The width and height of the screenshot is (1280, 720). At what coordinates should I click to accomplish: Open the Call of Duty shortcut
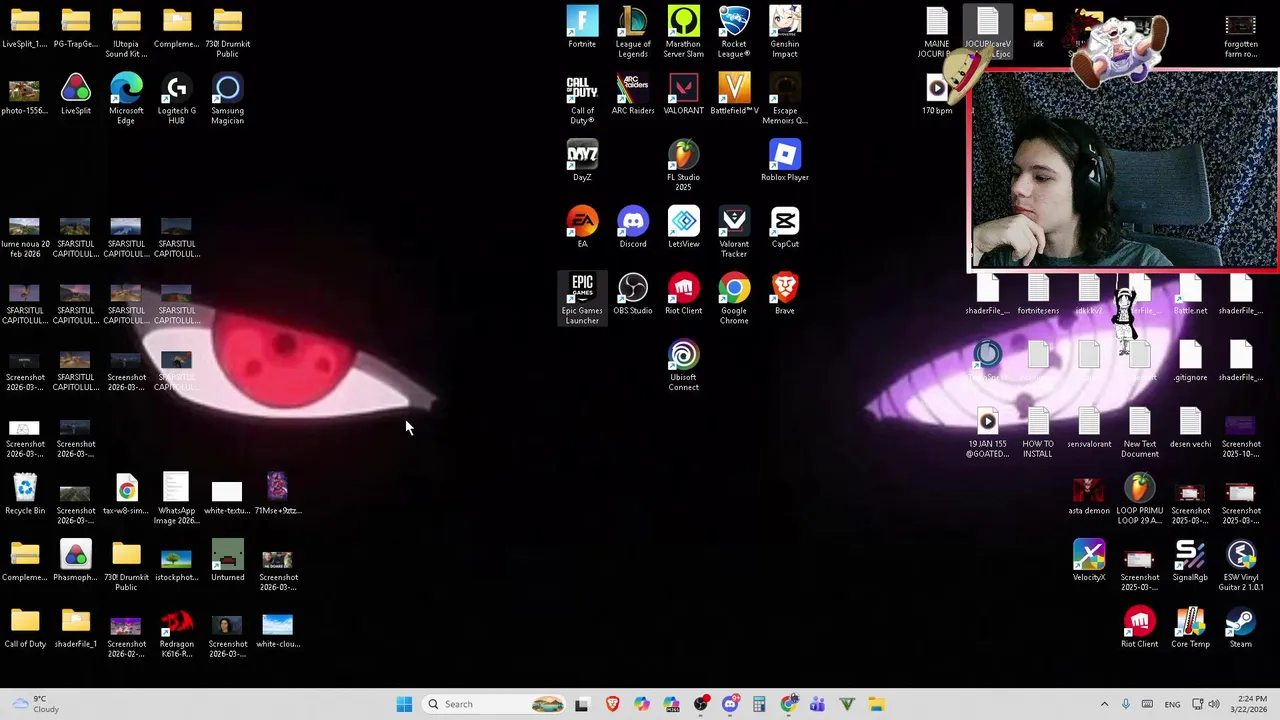point(582,98)
